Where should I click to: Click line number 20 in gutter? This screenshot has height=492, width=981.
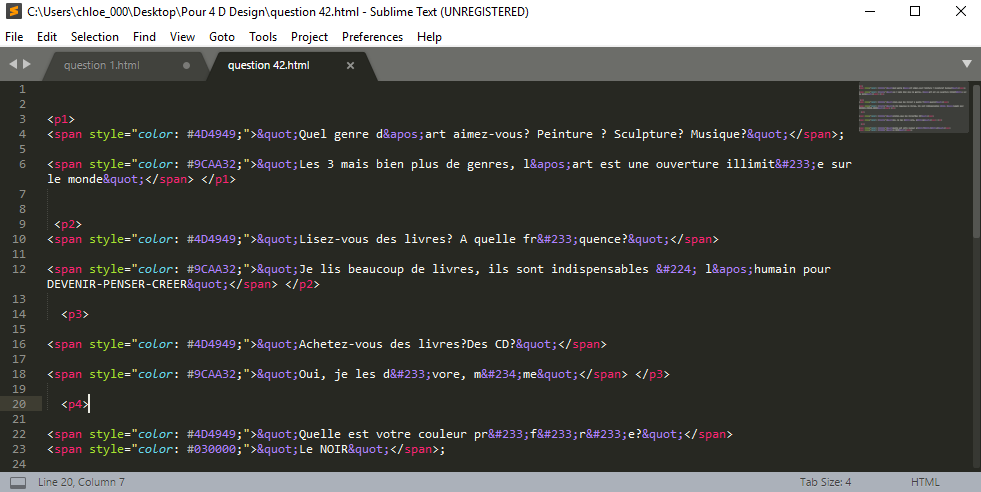[21, 404]
